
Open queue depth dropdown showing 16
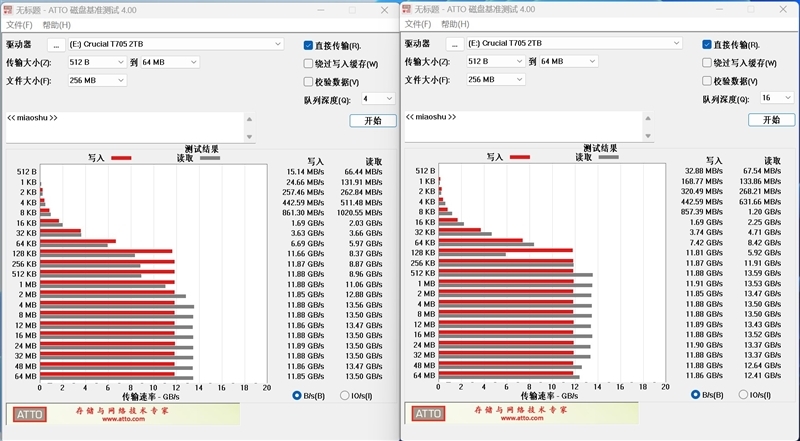pyautogui.click(x=776, y=97)
